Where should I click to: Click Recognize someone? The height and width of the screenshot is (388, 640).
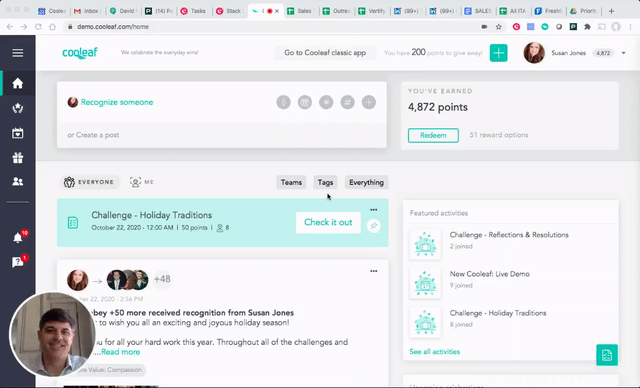pos(117,102)
